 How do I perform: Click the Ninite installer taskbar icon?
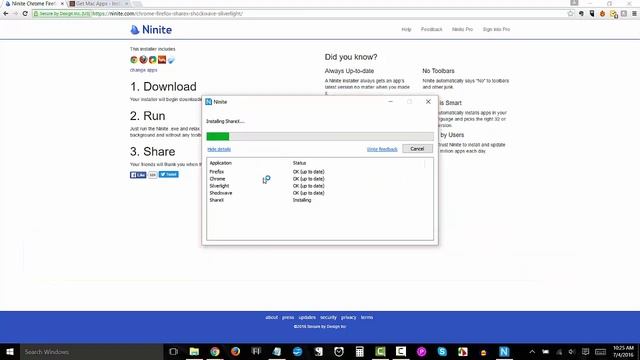(x=504, y=351)
